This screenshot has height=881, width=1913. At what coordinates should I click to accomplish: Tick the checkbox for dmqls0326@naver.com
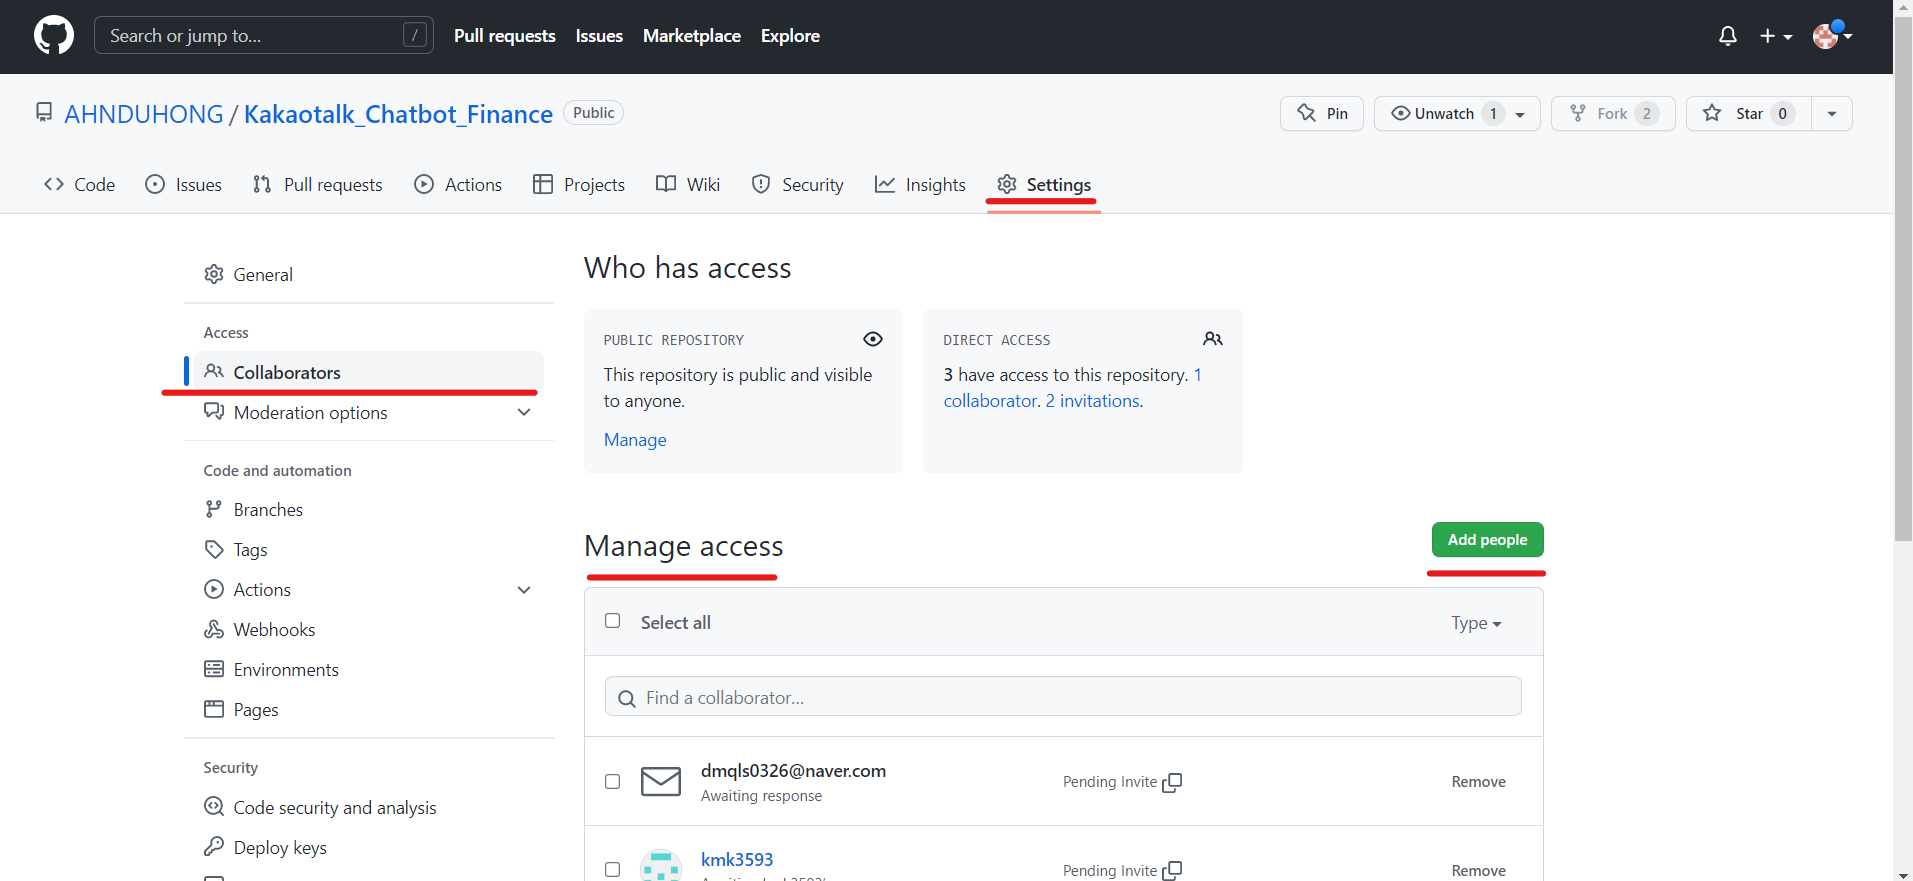click(613, 781)
